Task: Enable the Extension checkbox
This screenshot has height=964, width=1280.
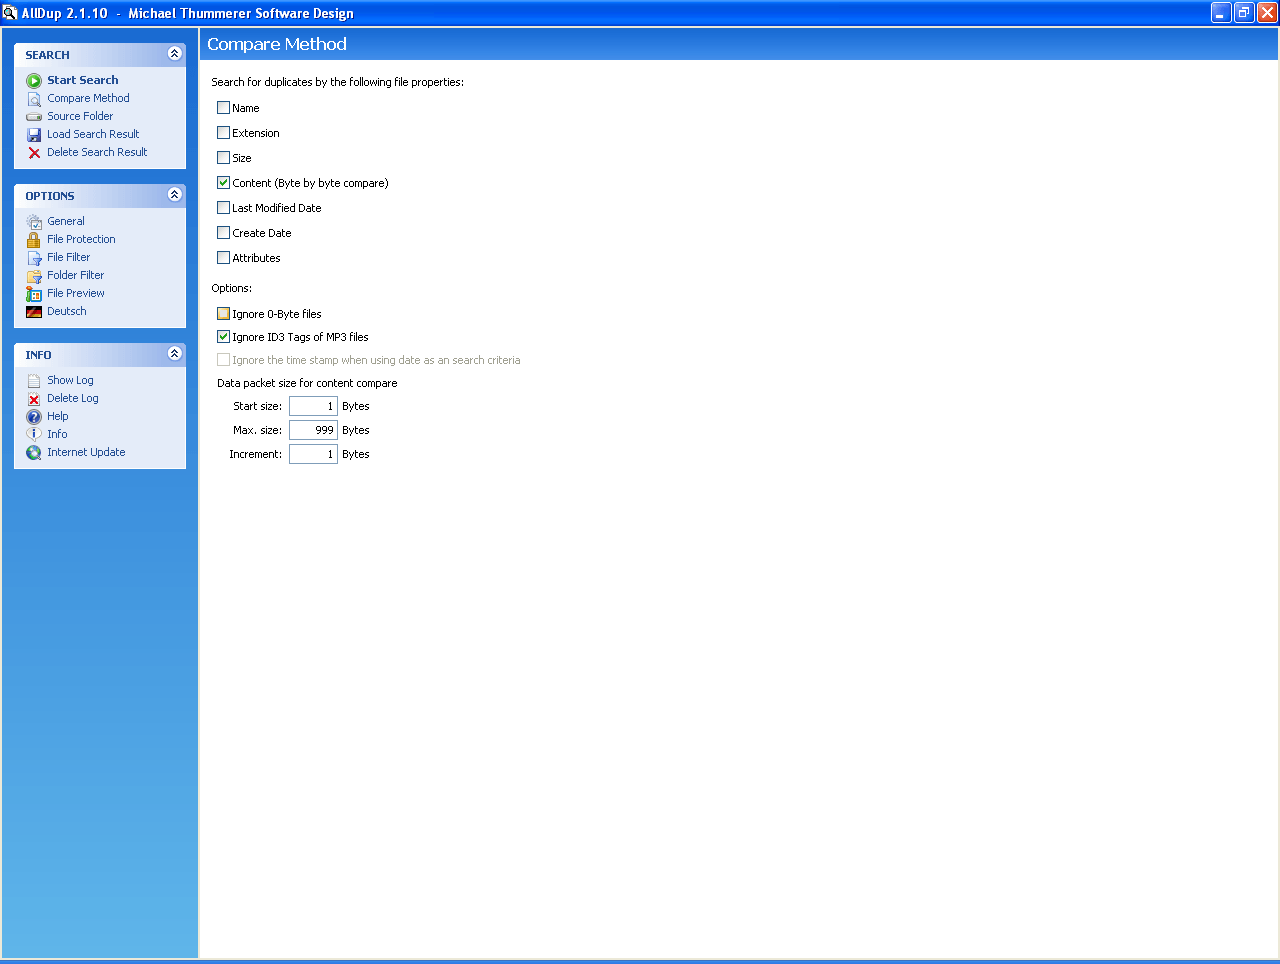Action: (x=224, y=133)
